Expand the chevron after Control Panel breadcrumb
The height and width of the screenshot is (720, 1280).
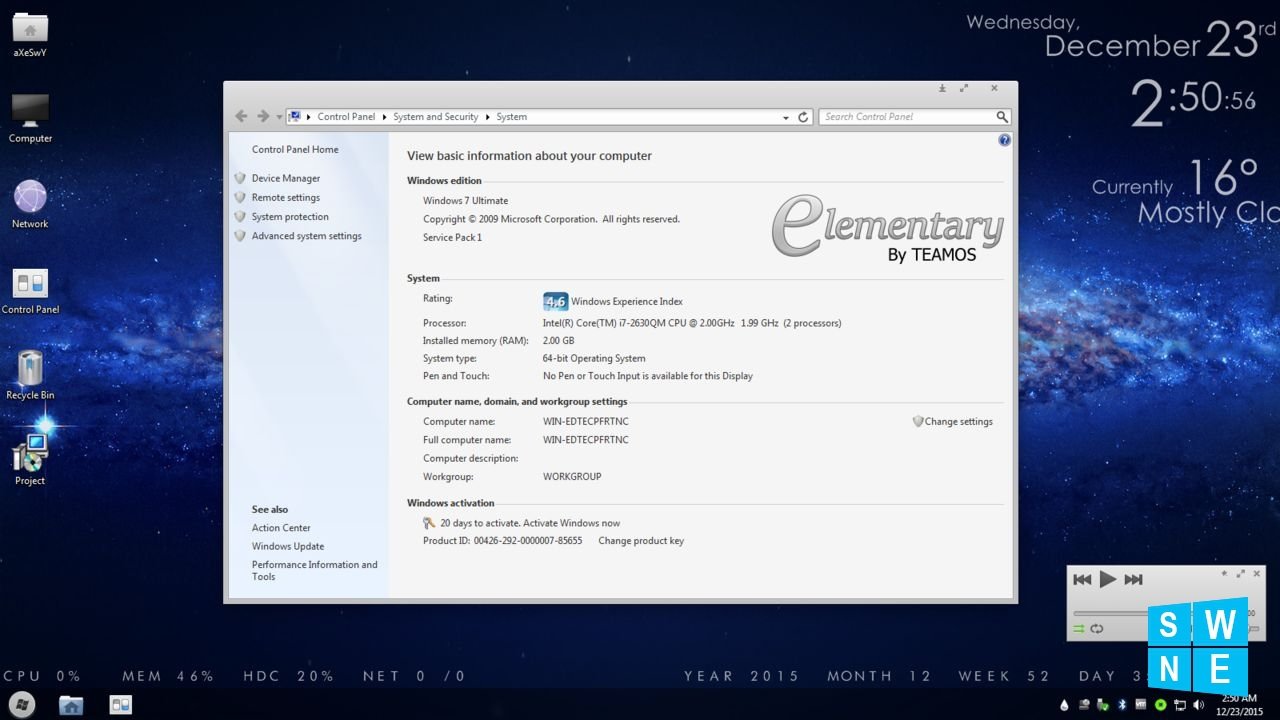point(385,117)
